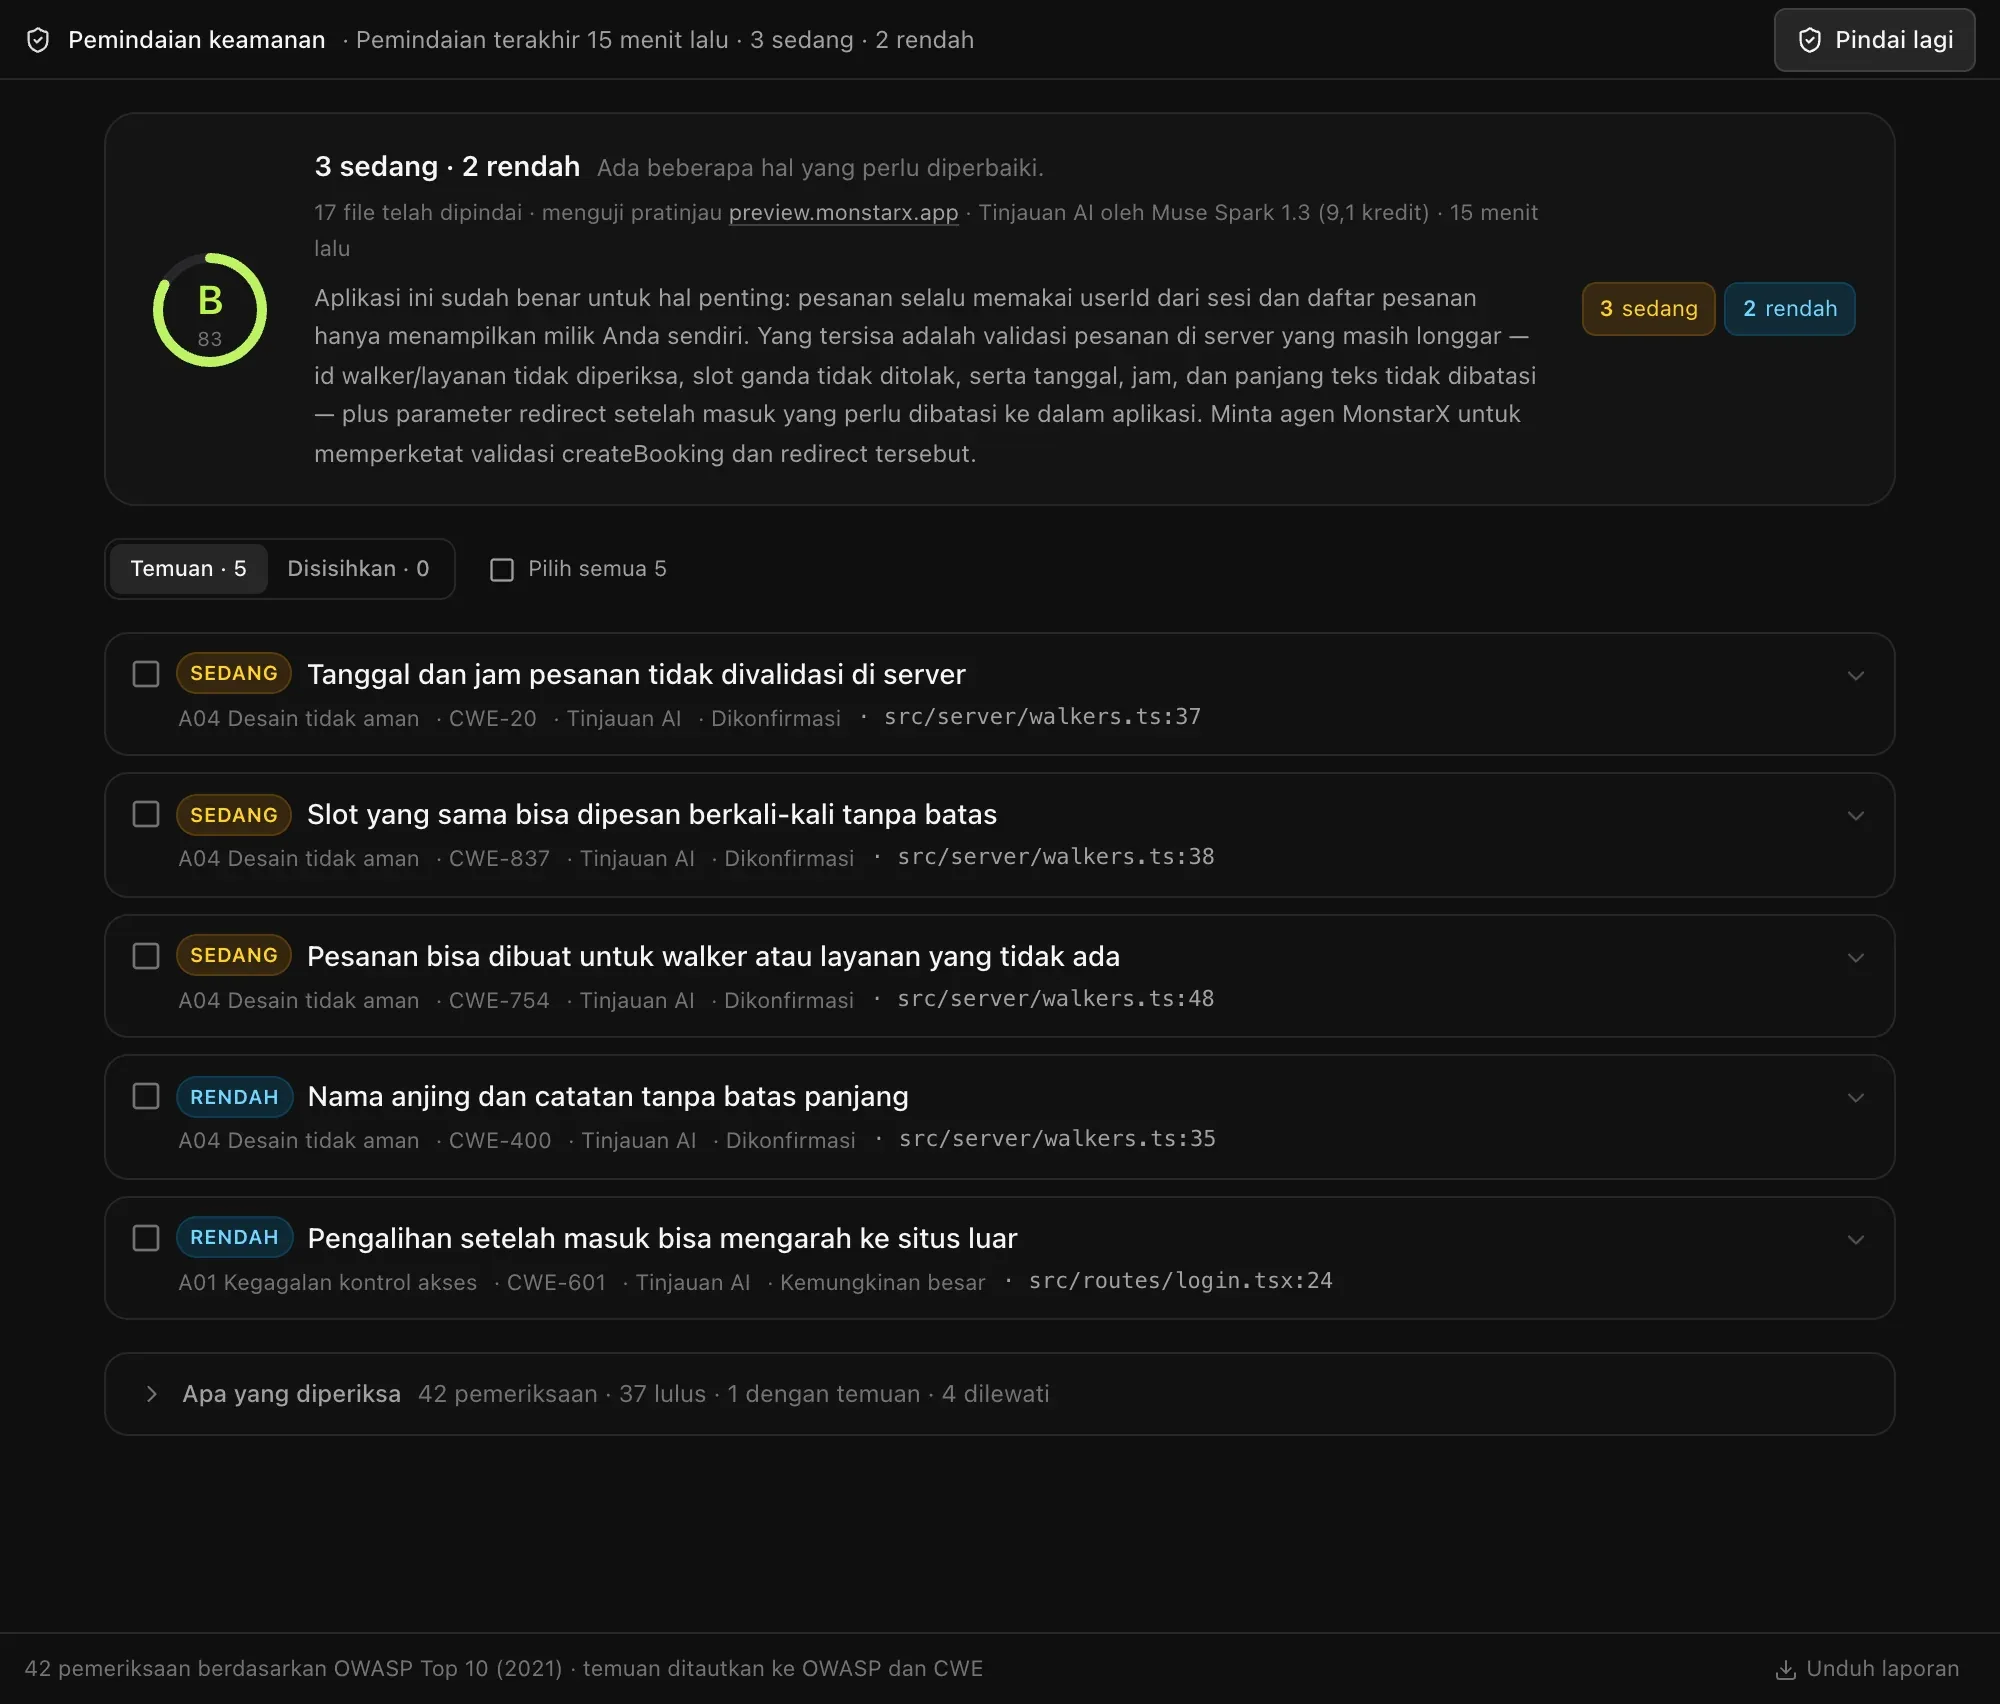
Task: Click the title Nama anjing dan catatan tanpa batas panjang
Action: [608, 1097]
